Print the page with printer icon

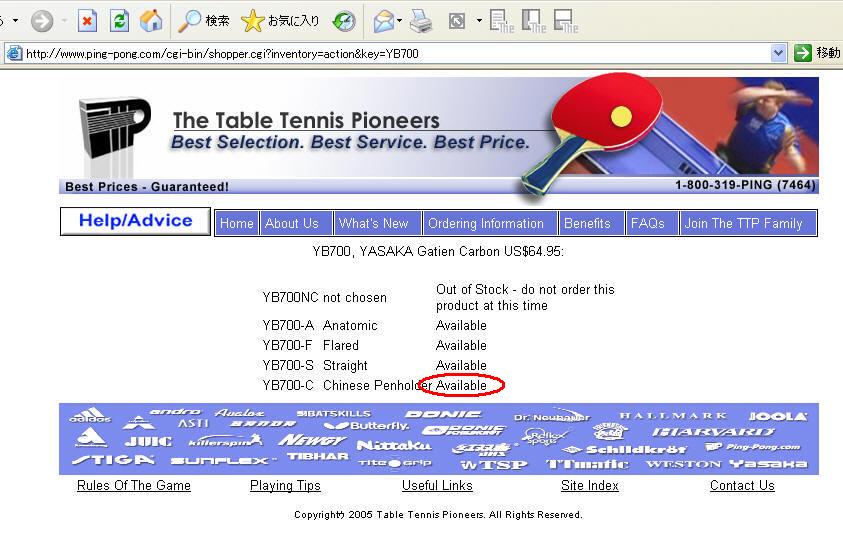[x=420, y=21]
